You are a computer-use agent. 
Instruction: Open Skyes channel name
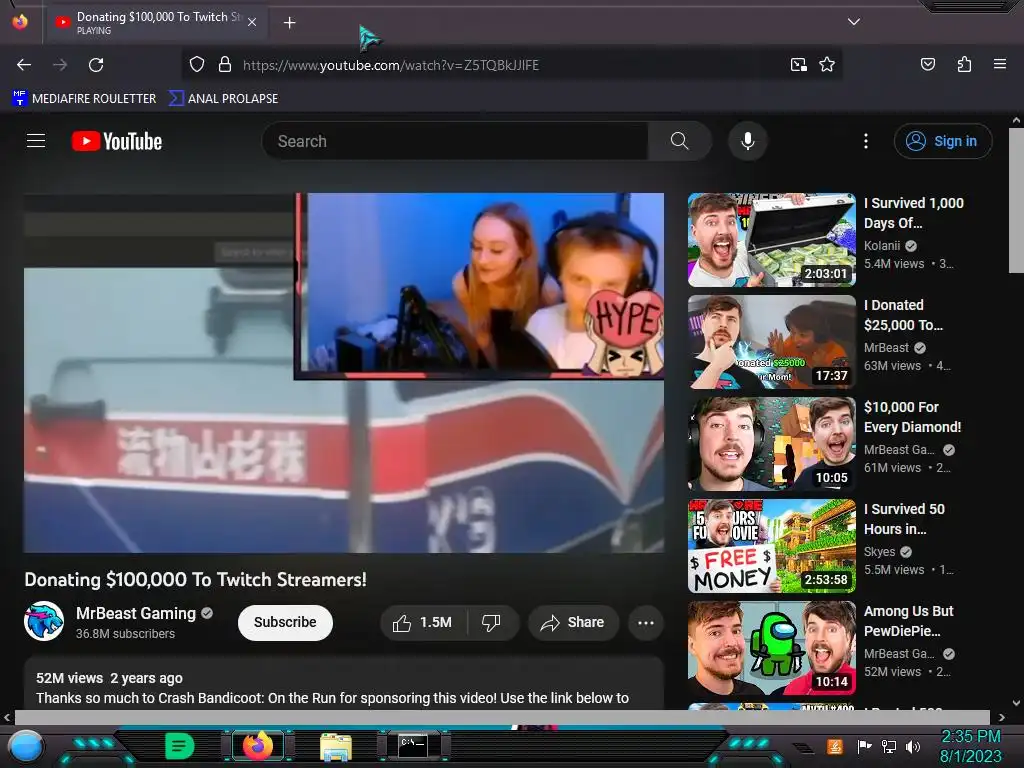point(879,552)
